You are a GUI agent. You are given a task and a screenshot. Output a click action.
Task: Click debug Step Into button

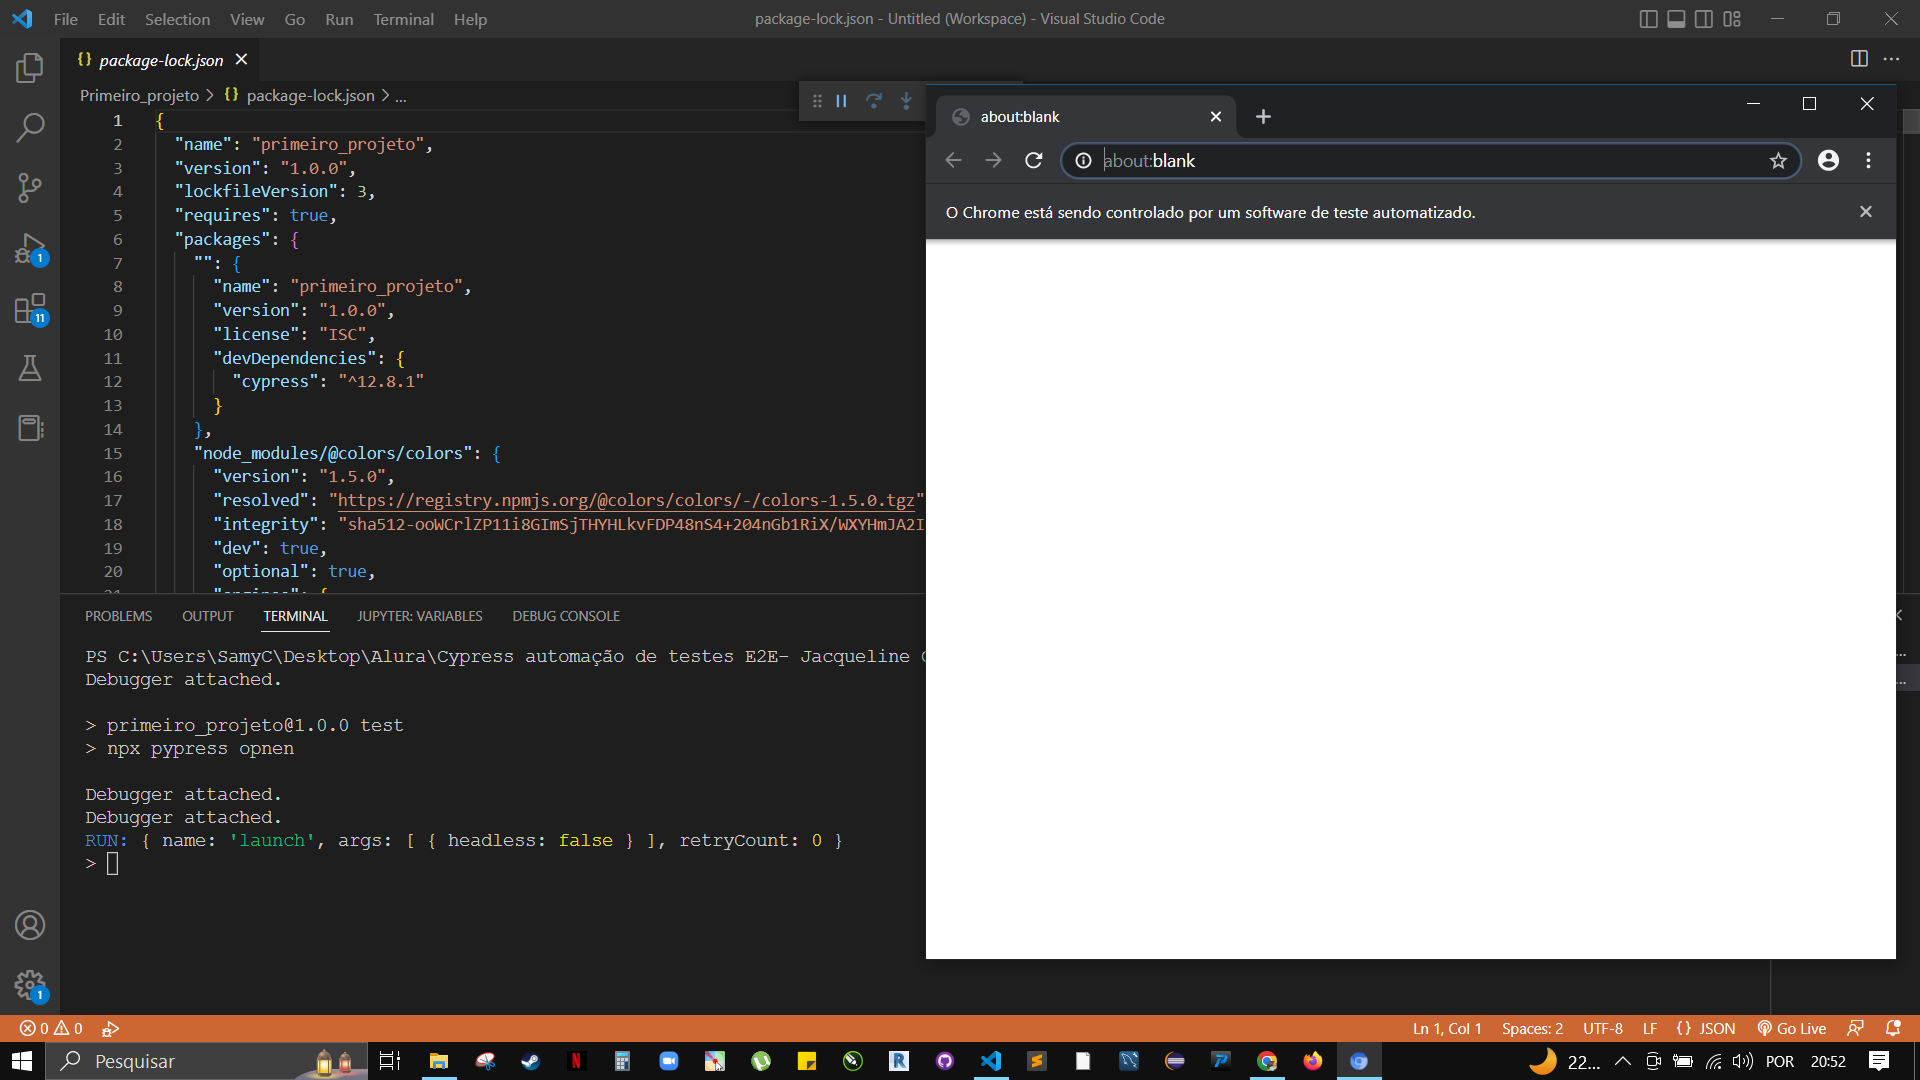point(906,101)
